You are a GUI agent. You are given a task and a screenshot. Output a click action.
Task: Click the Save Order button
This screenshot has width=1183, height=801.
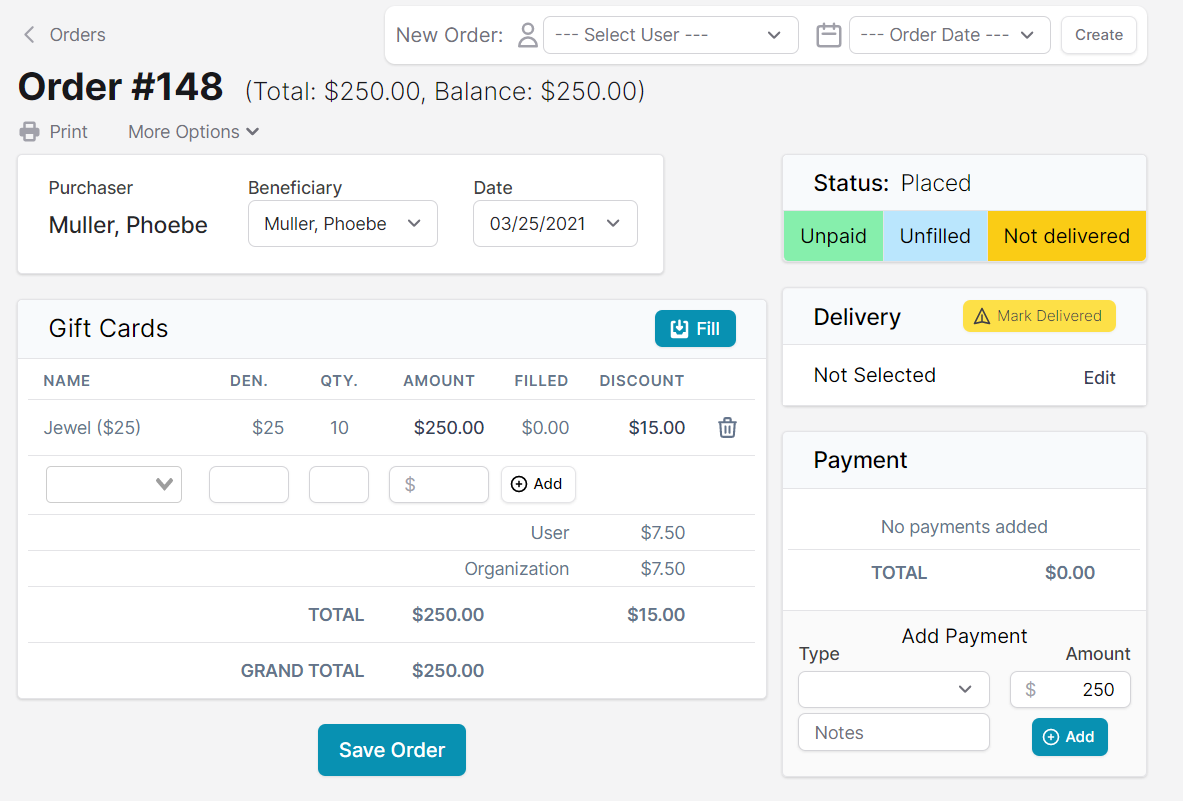click(391, 750)
